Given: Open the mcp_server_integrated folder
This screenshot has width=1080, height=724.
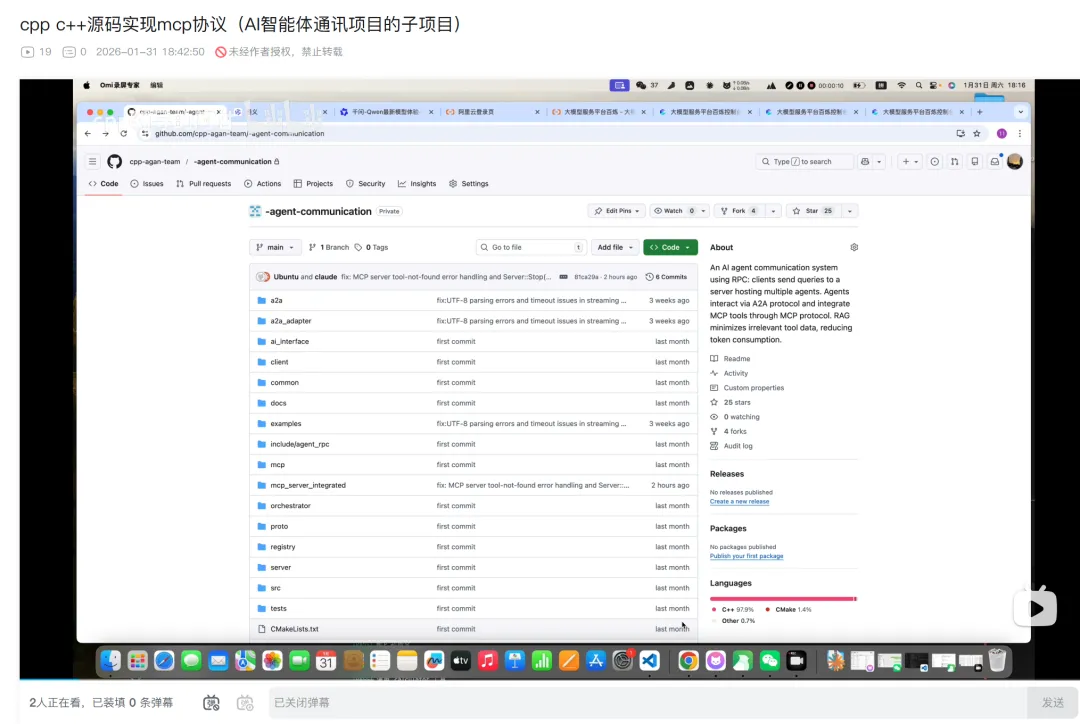Looking at the screenshot, I should pyautogui.click(x=308, y=485).
